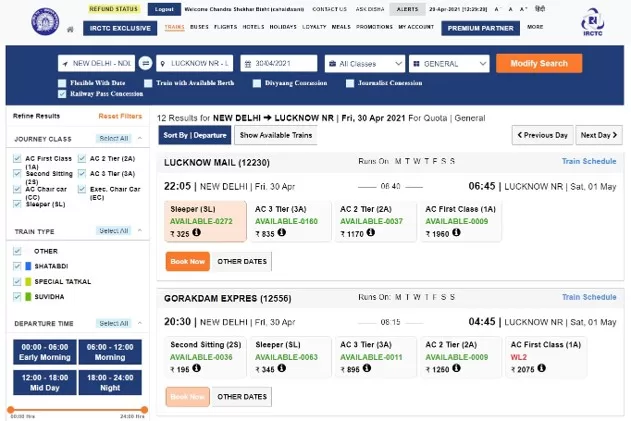
Task: Open GENERAL quota dropdown
Action: click(x=449, y=64)
